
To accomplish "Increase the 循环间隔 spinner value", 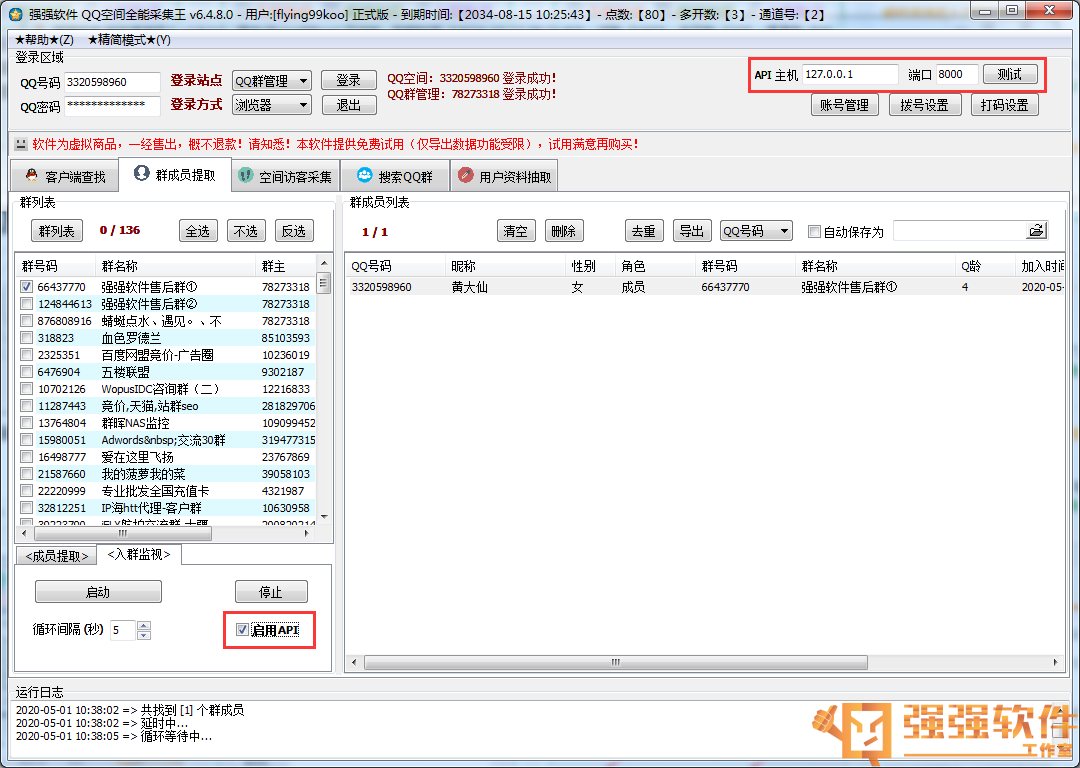I will pos(143,625).
